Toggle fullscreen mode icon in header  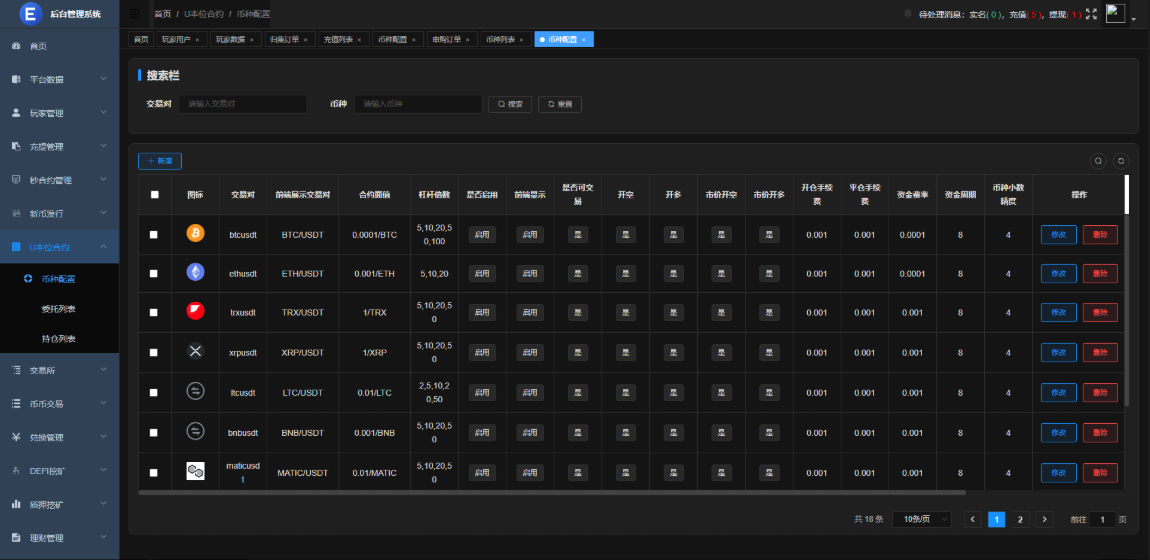click(x=1091, y=14)
